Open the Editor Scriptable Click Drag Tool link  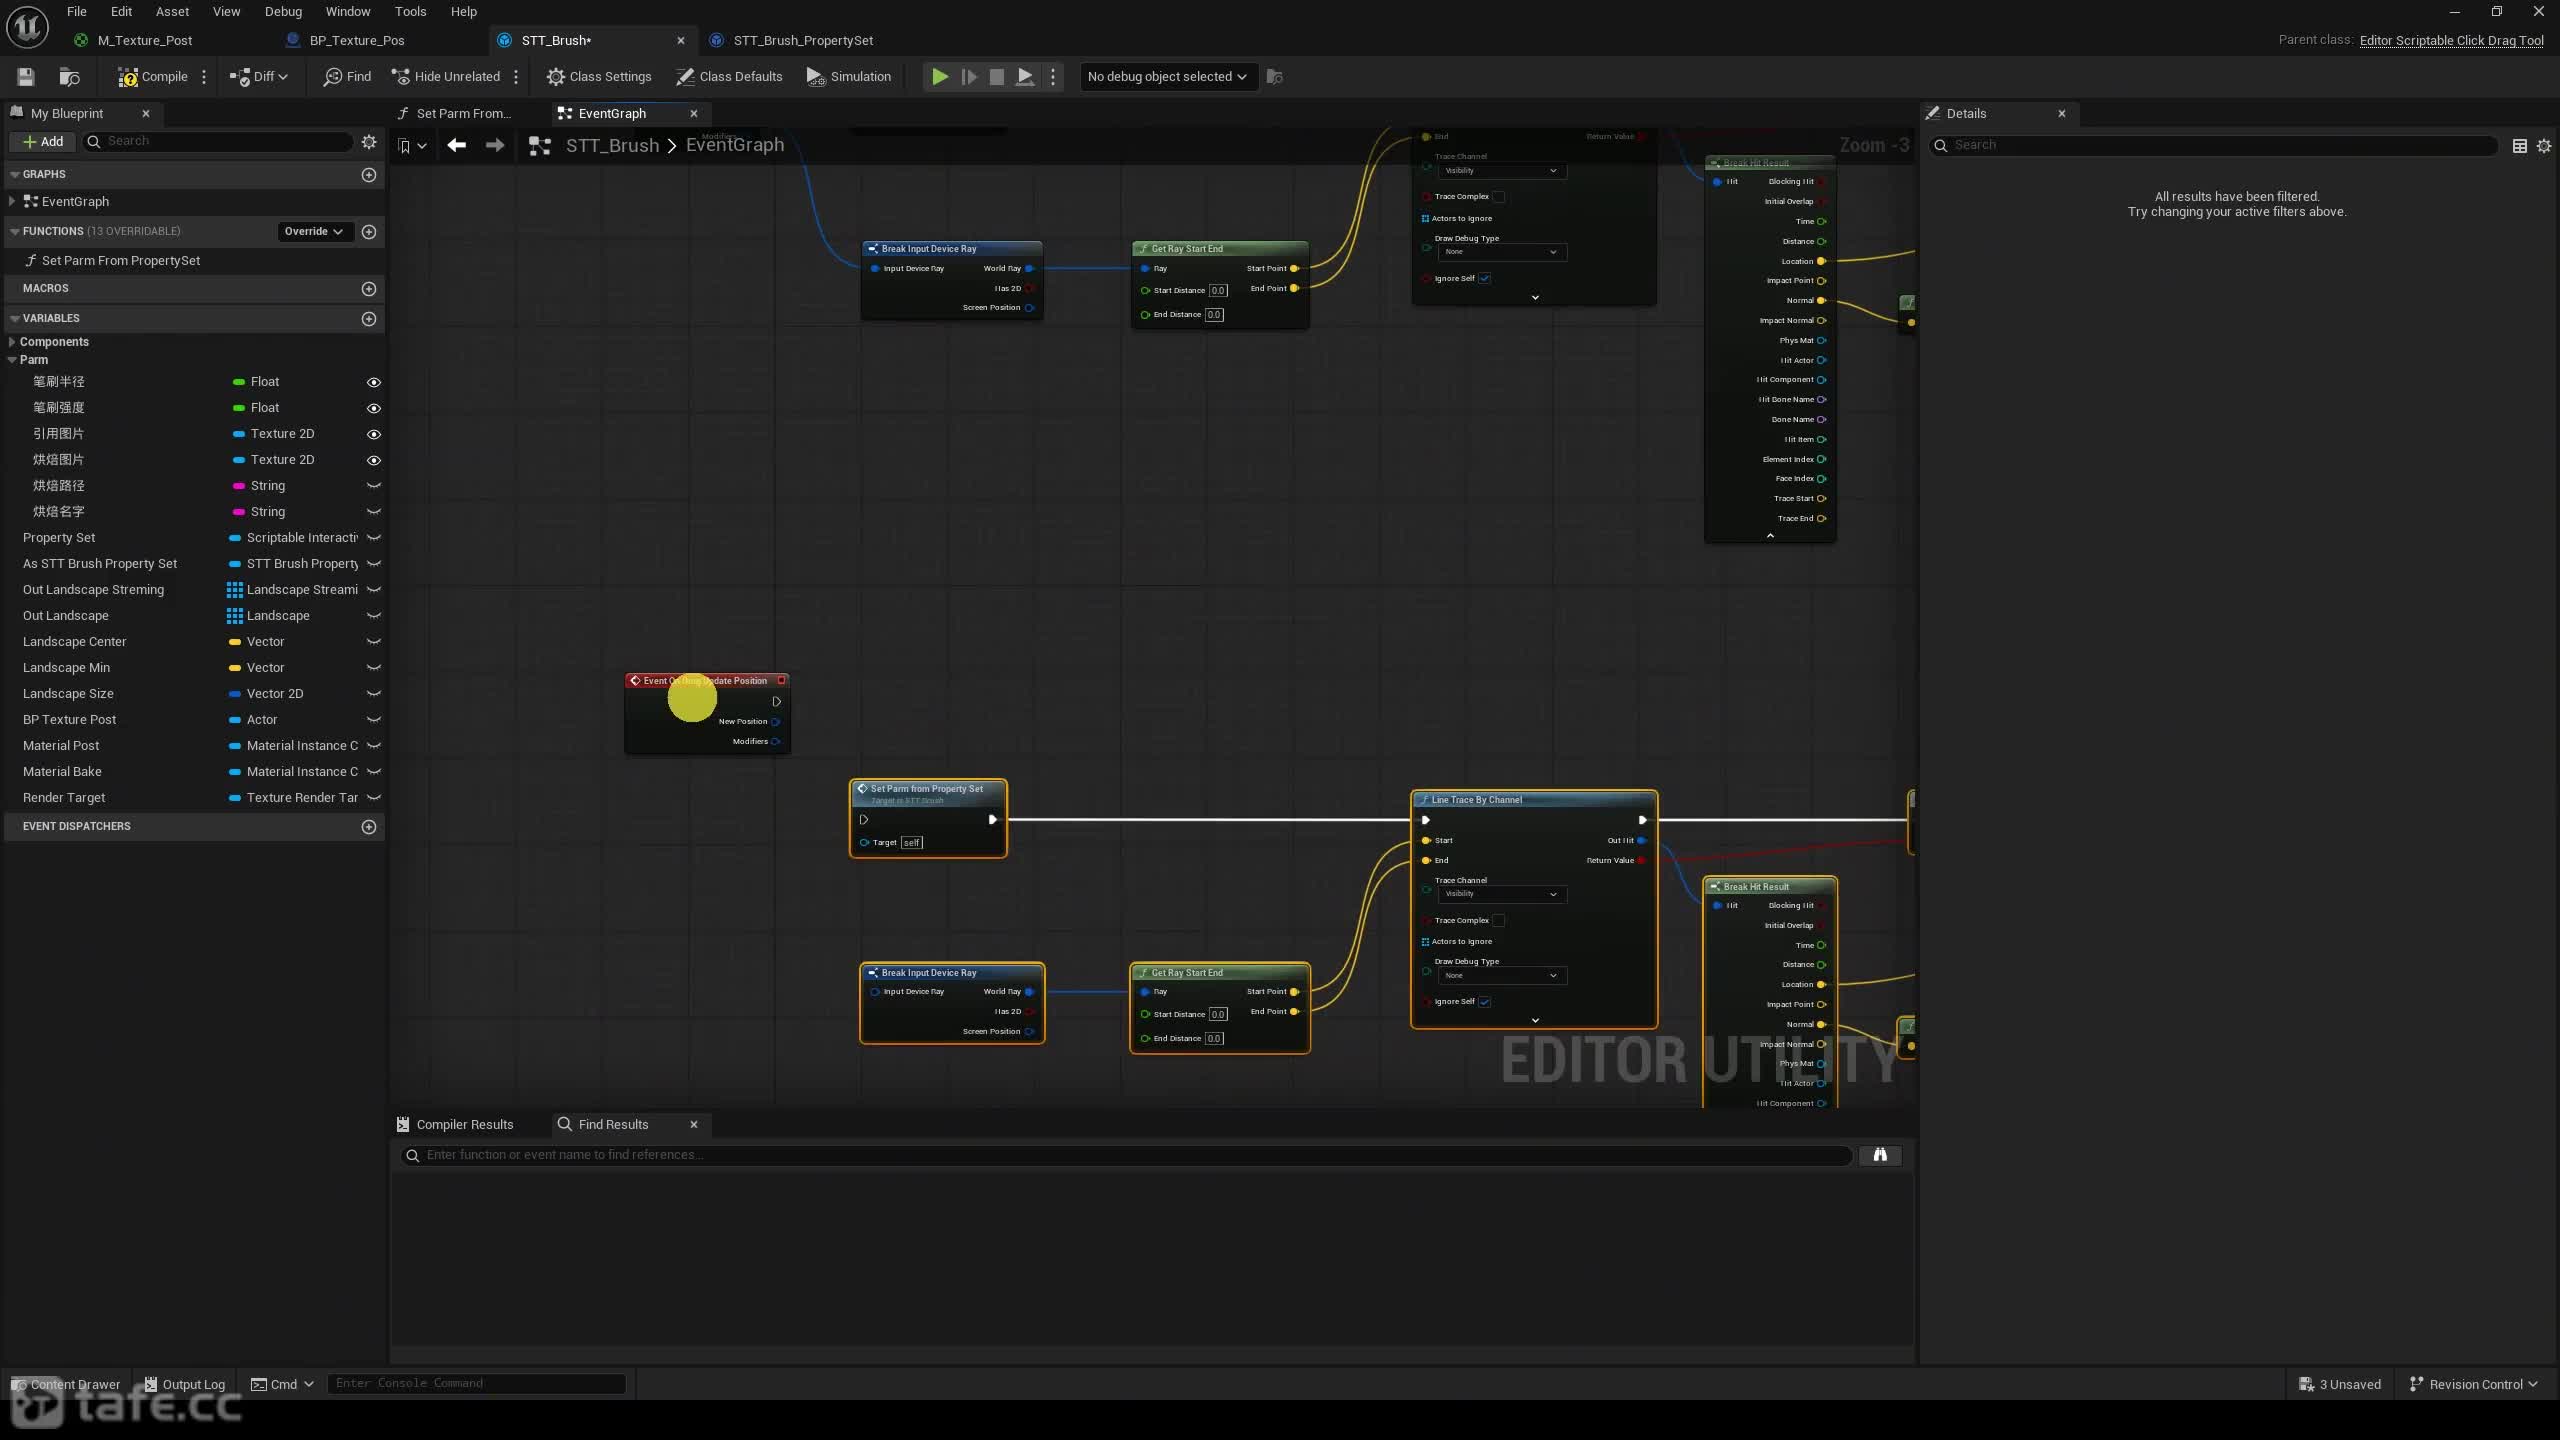(2451, 40)
